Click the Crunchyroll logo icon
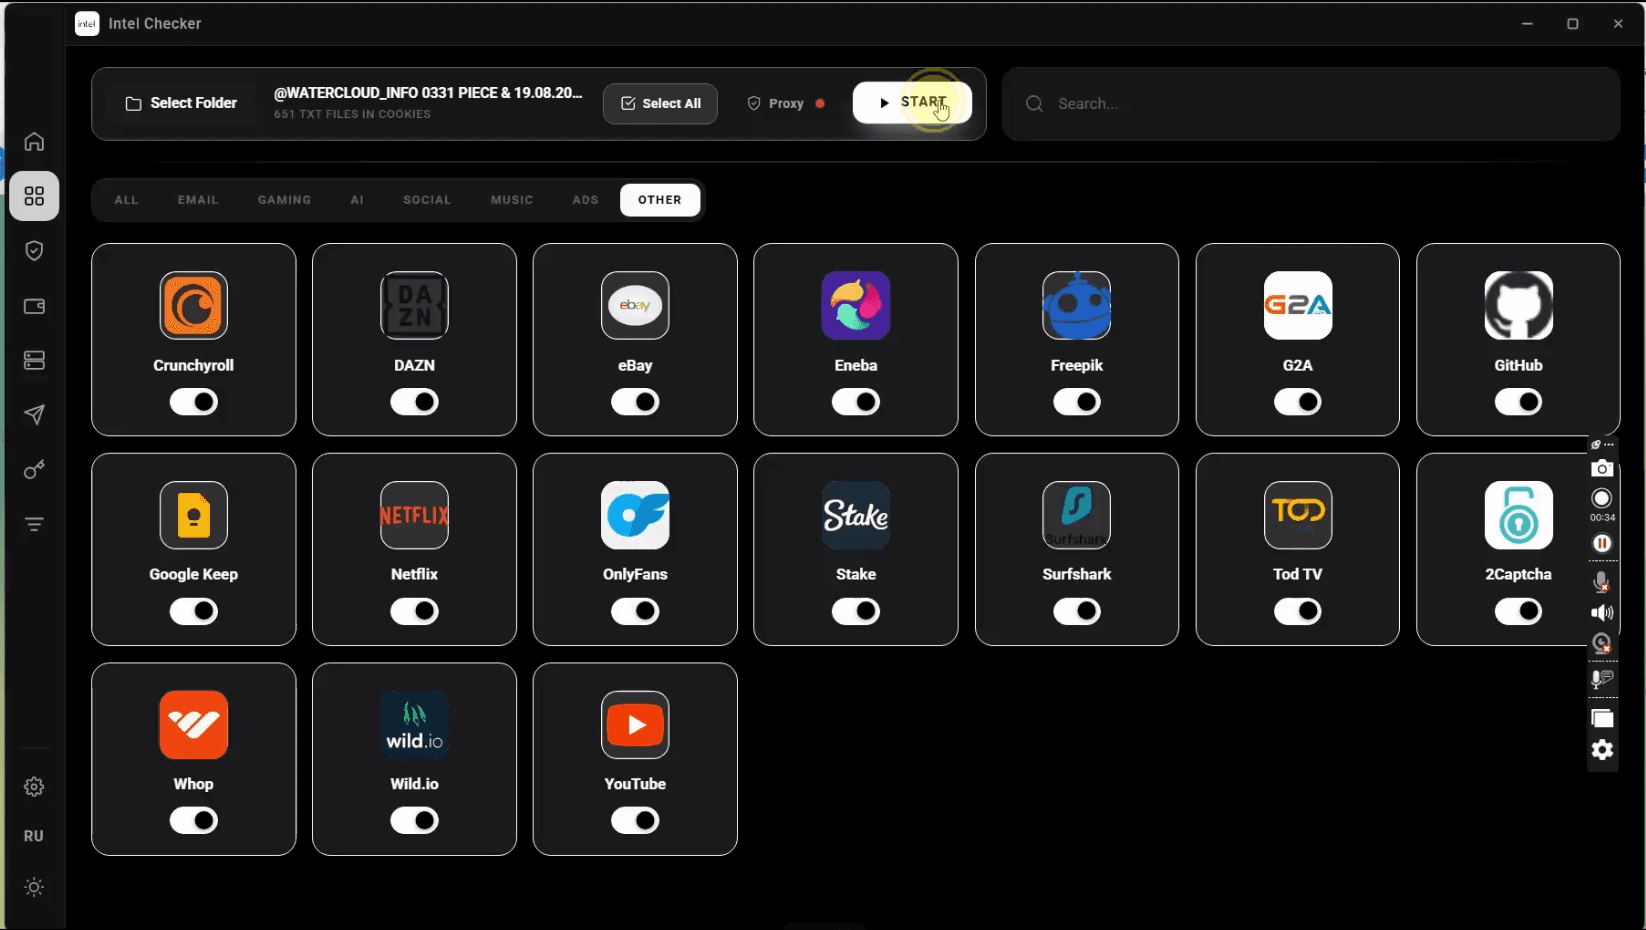 coord(194,306)
